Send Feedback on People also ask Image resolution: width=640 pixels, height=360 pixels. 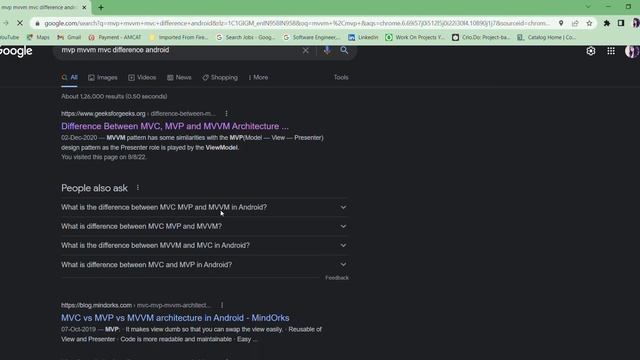pyautogui.click(x=337, y=278)
